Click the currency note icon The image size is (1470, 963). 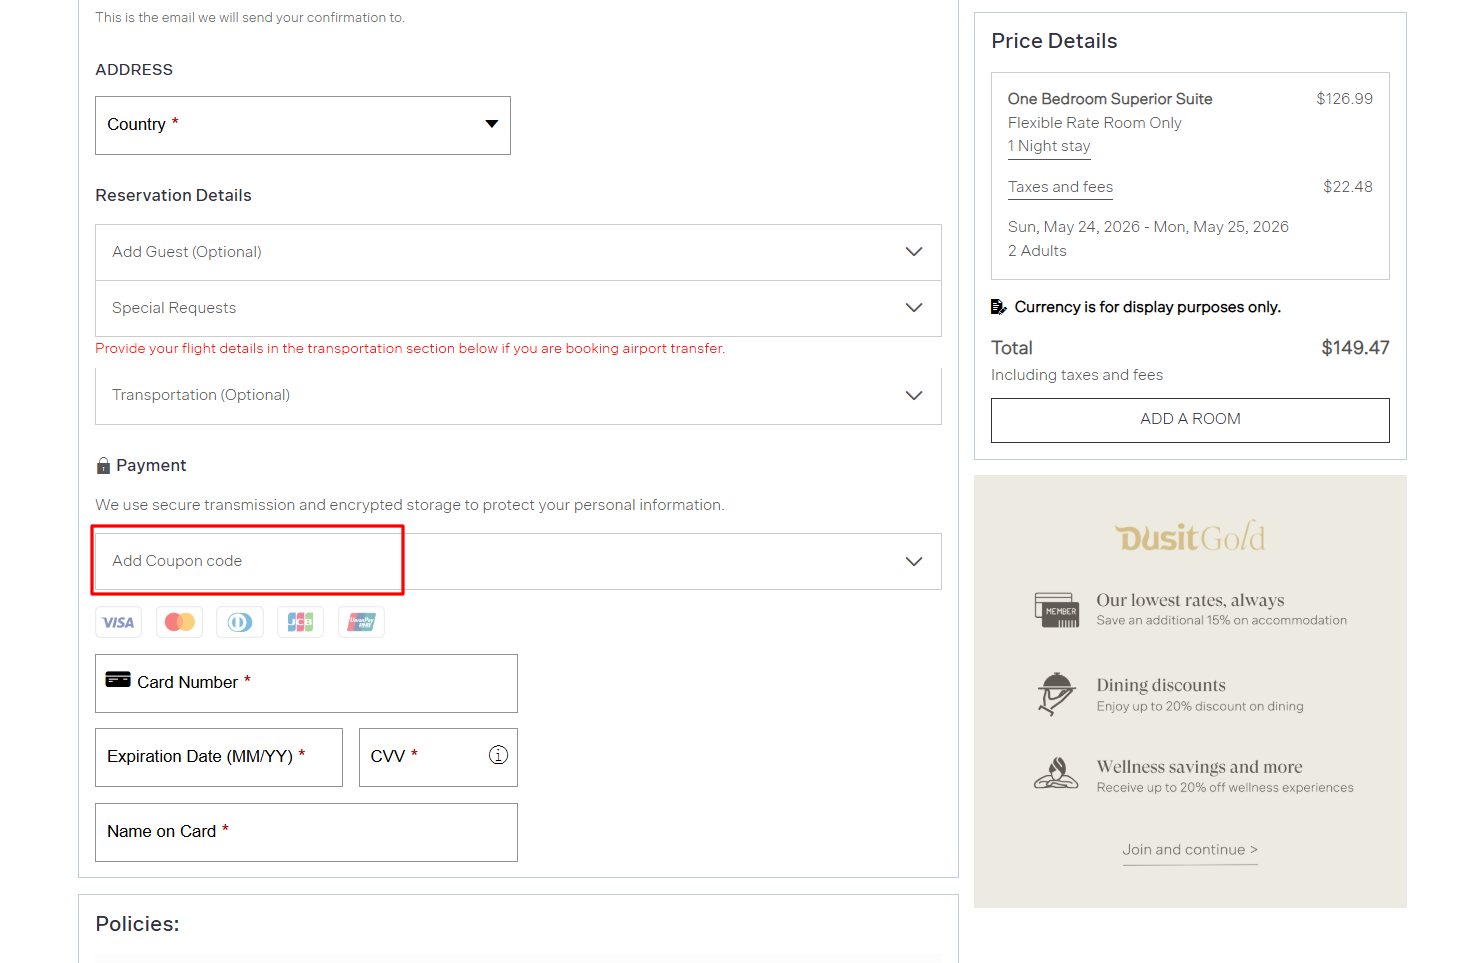[998, 307]
